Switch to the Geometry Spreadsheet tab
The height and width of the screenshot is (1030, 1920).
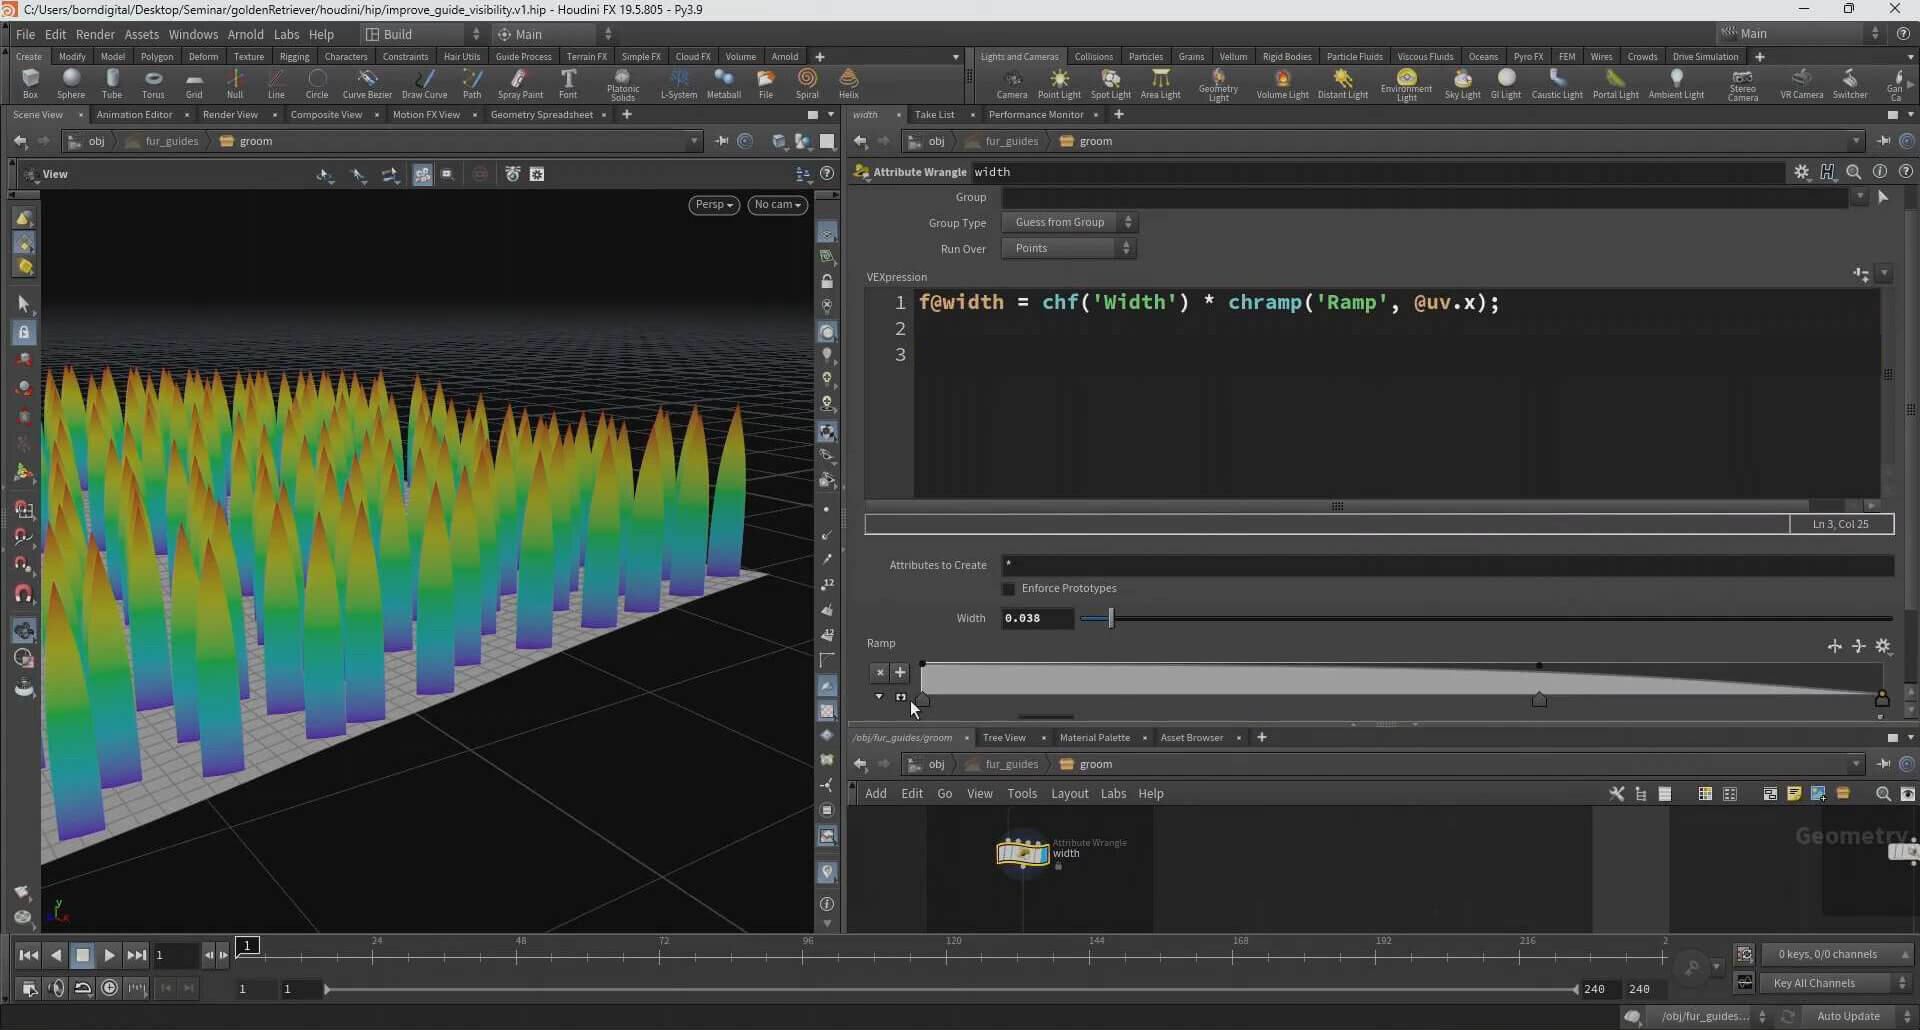click(541, 115)
